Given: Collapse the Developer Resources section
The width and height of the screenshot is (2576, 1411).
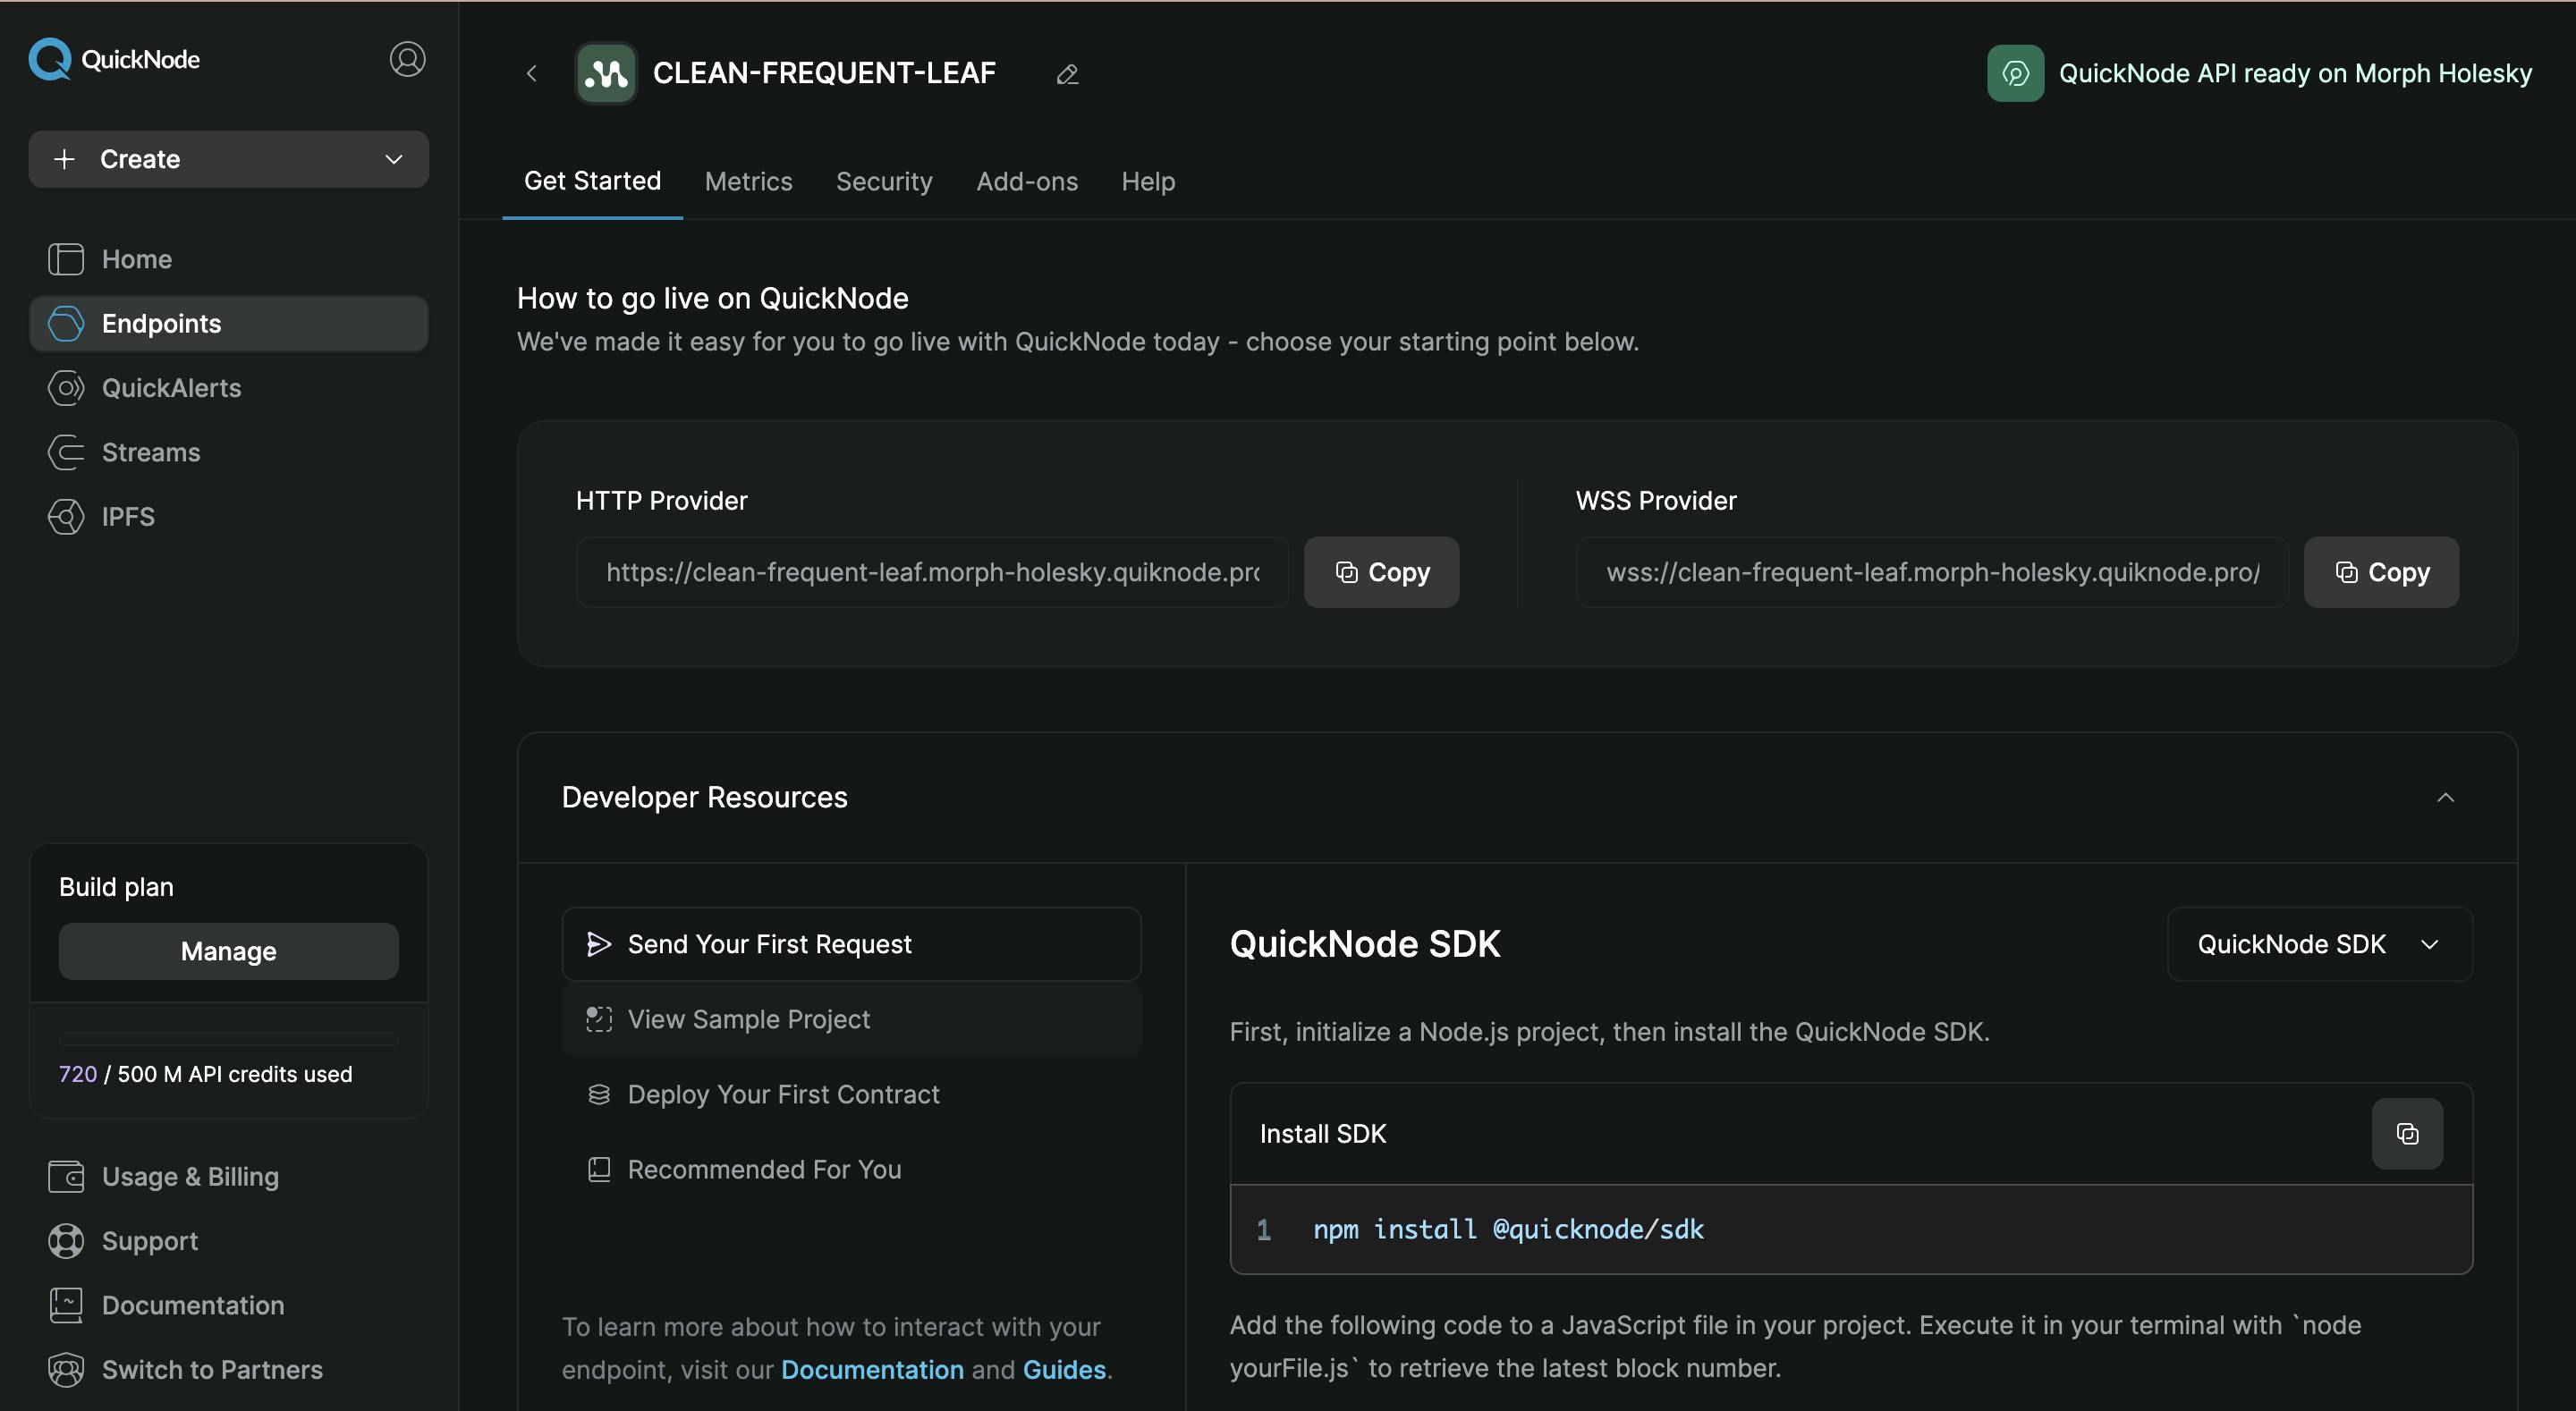Looking at the screenshot, I should click(2445, 797).
